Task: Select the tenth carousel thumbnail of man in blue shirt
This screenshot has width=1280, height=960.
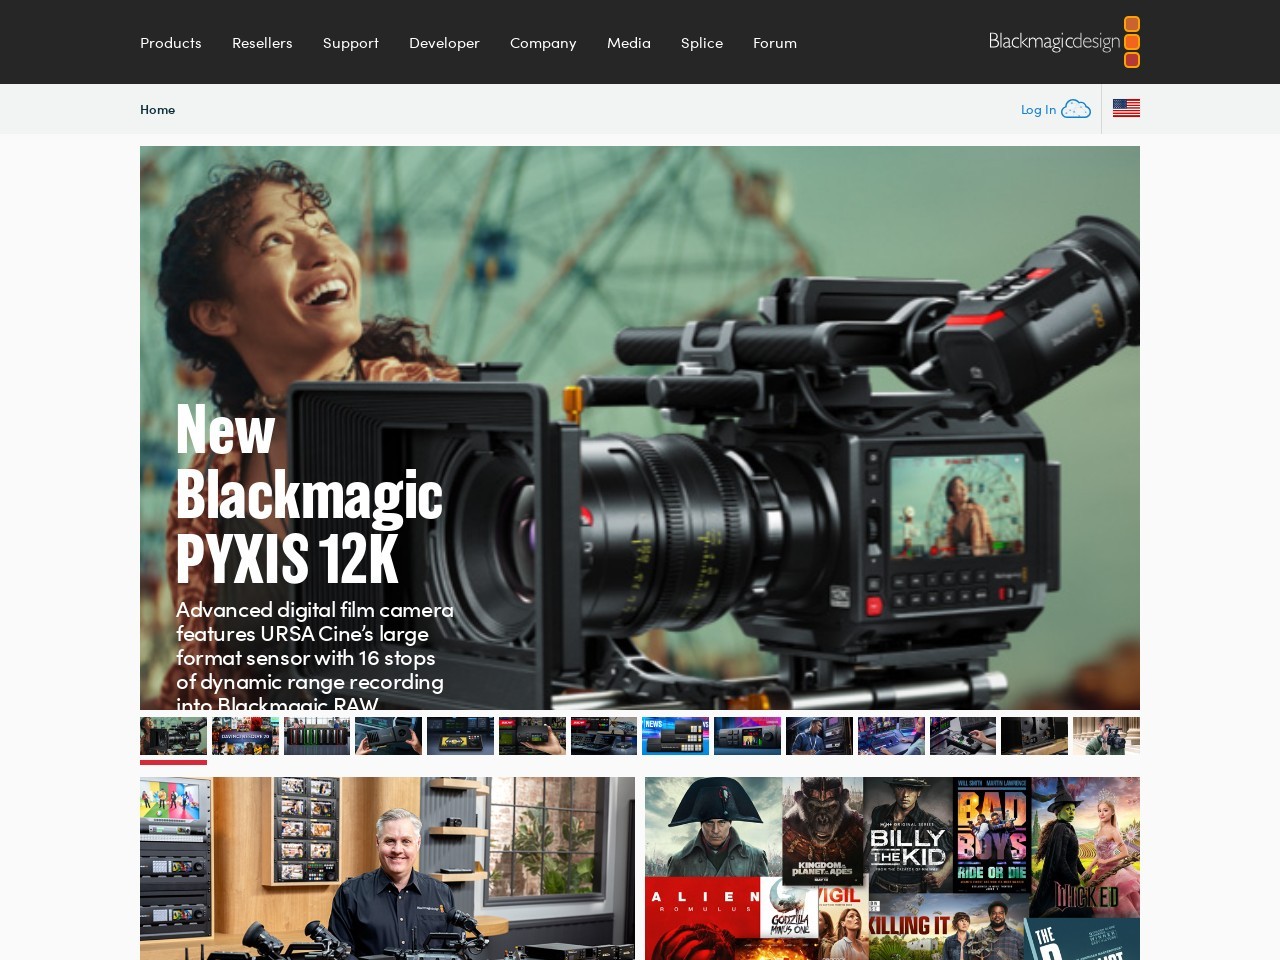Action: (819, 736)
